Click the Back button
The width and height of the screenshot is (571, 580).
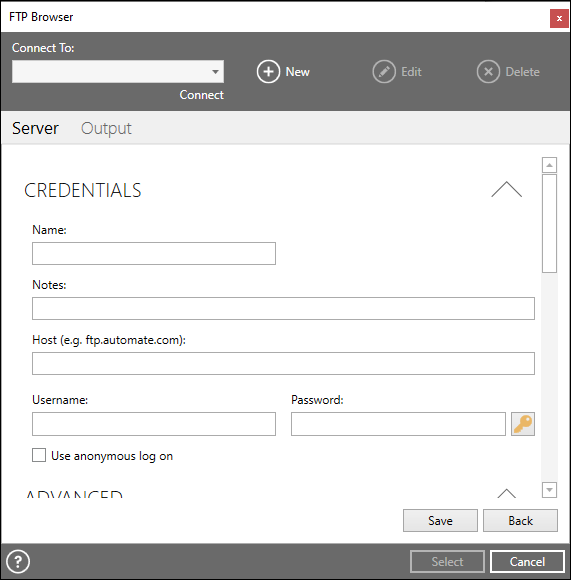520,520
